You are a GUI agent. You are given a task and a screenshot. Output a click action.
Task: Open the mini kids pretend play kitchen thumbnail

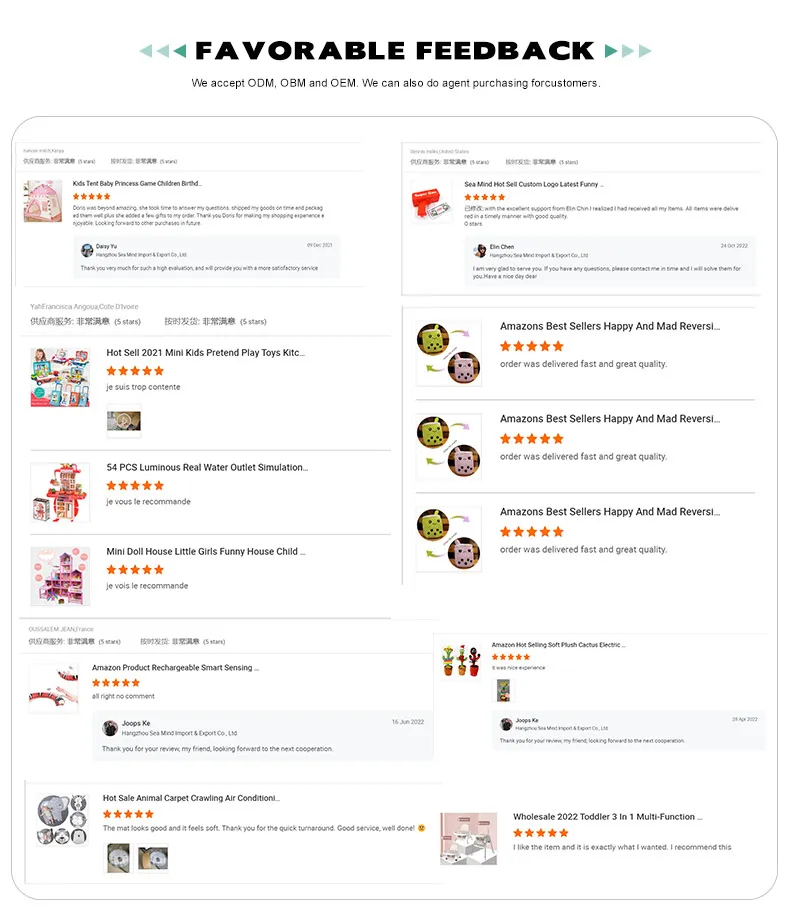coord(60,377)
